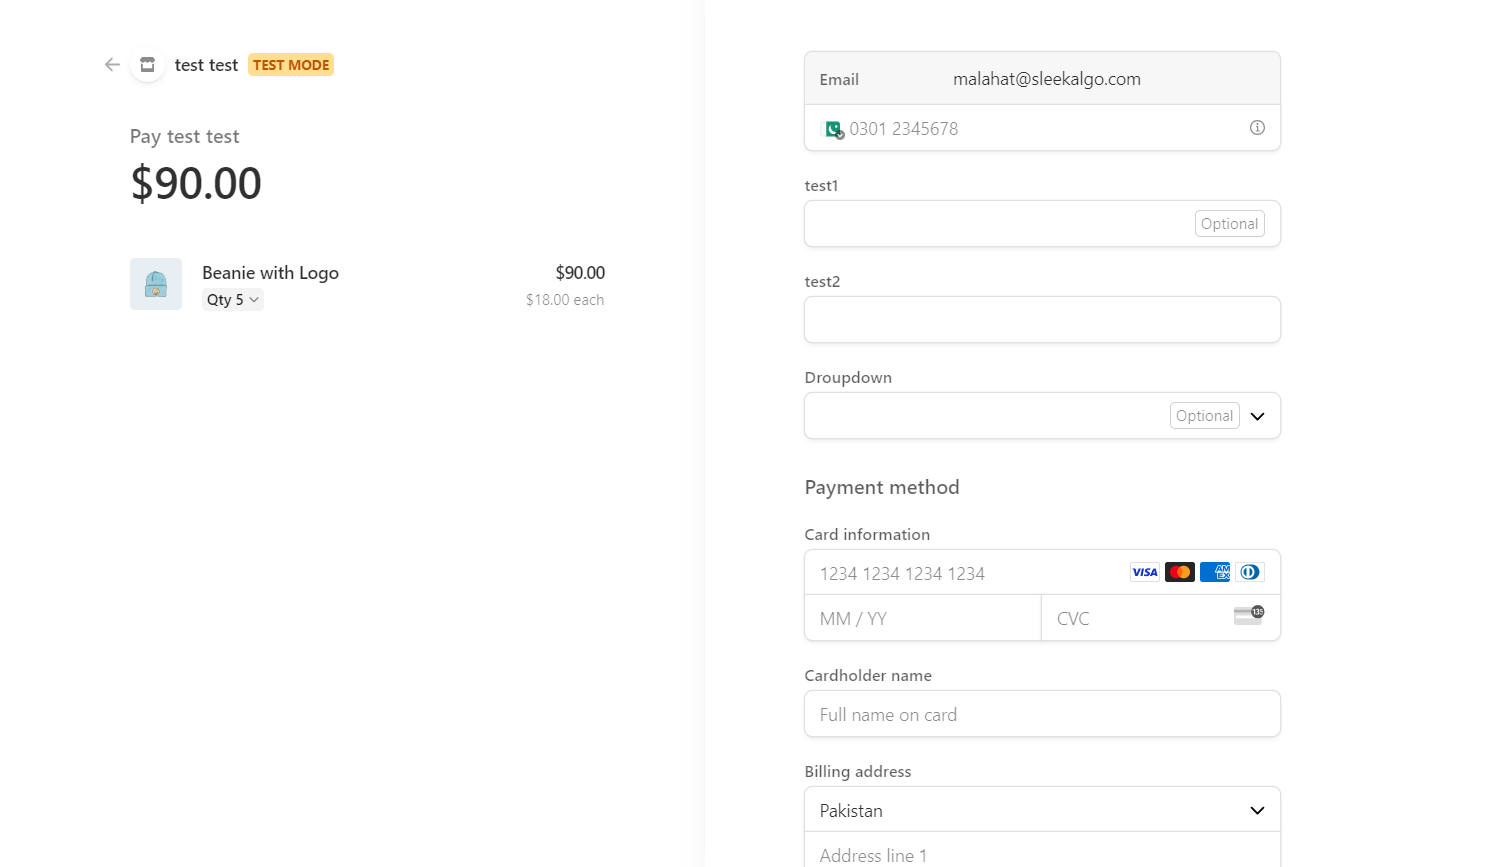Click the Diners Club icon
This screenshot has height=867, width=1511.
(x=1249, y=572)
